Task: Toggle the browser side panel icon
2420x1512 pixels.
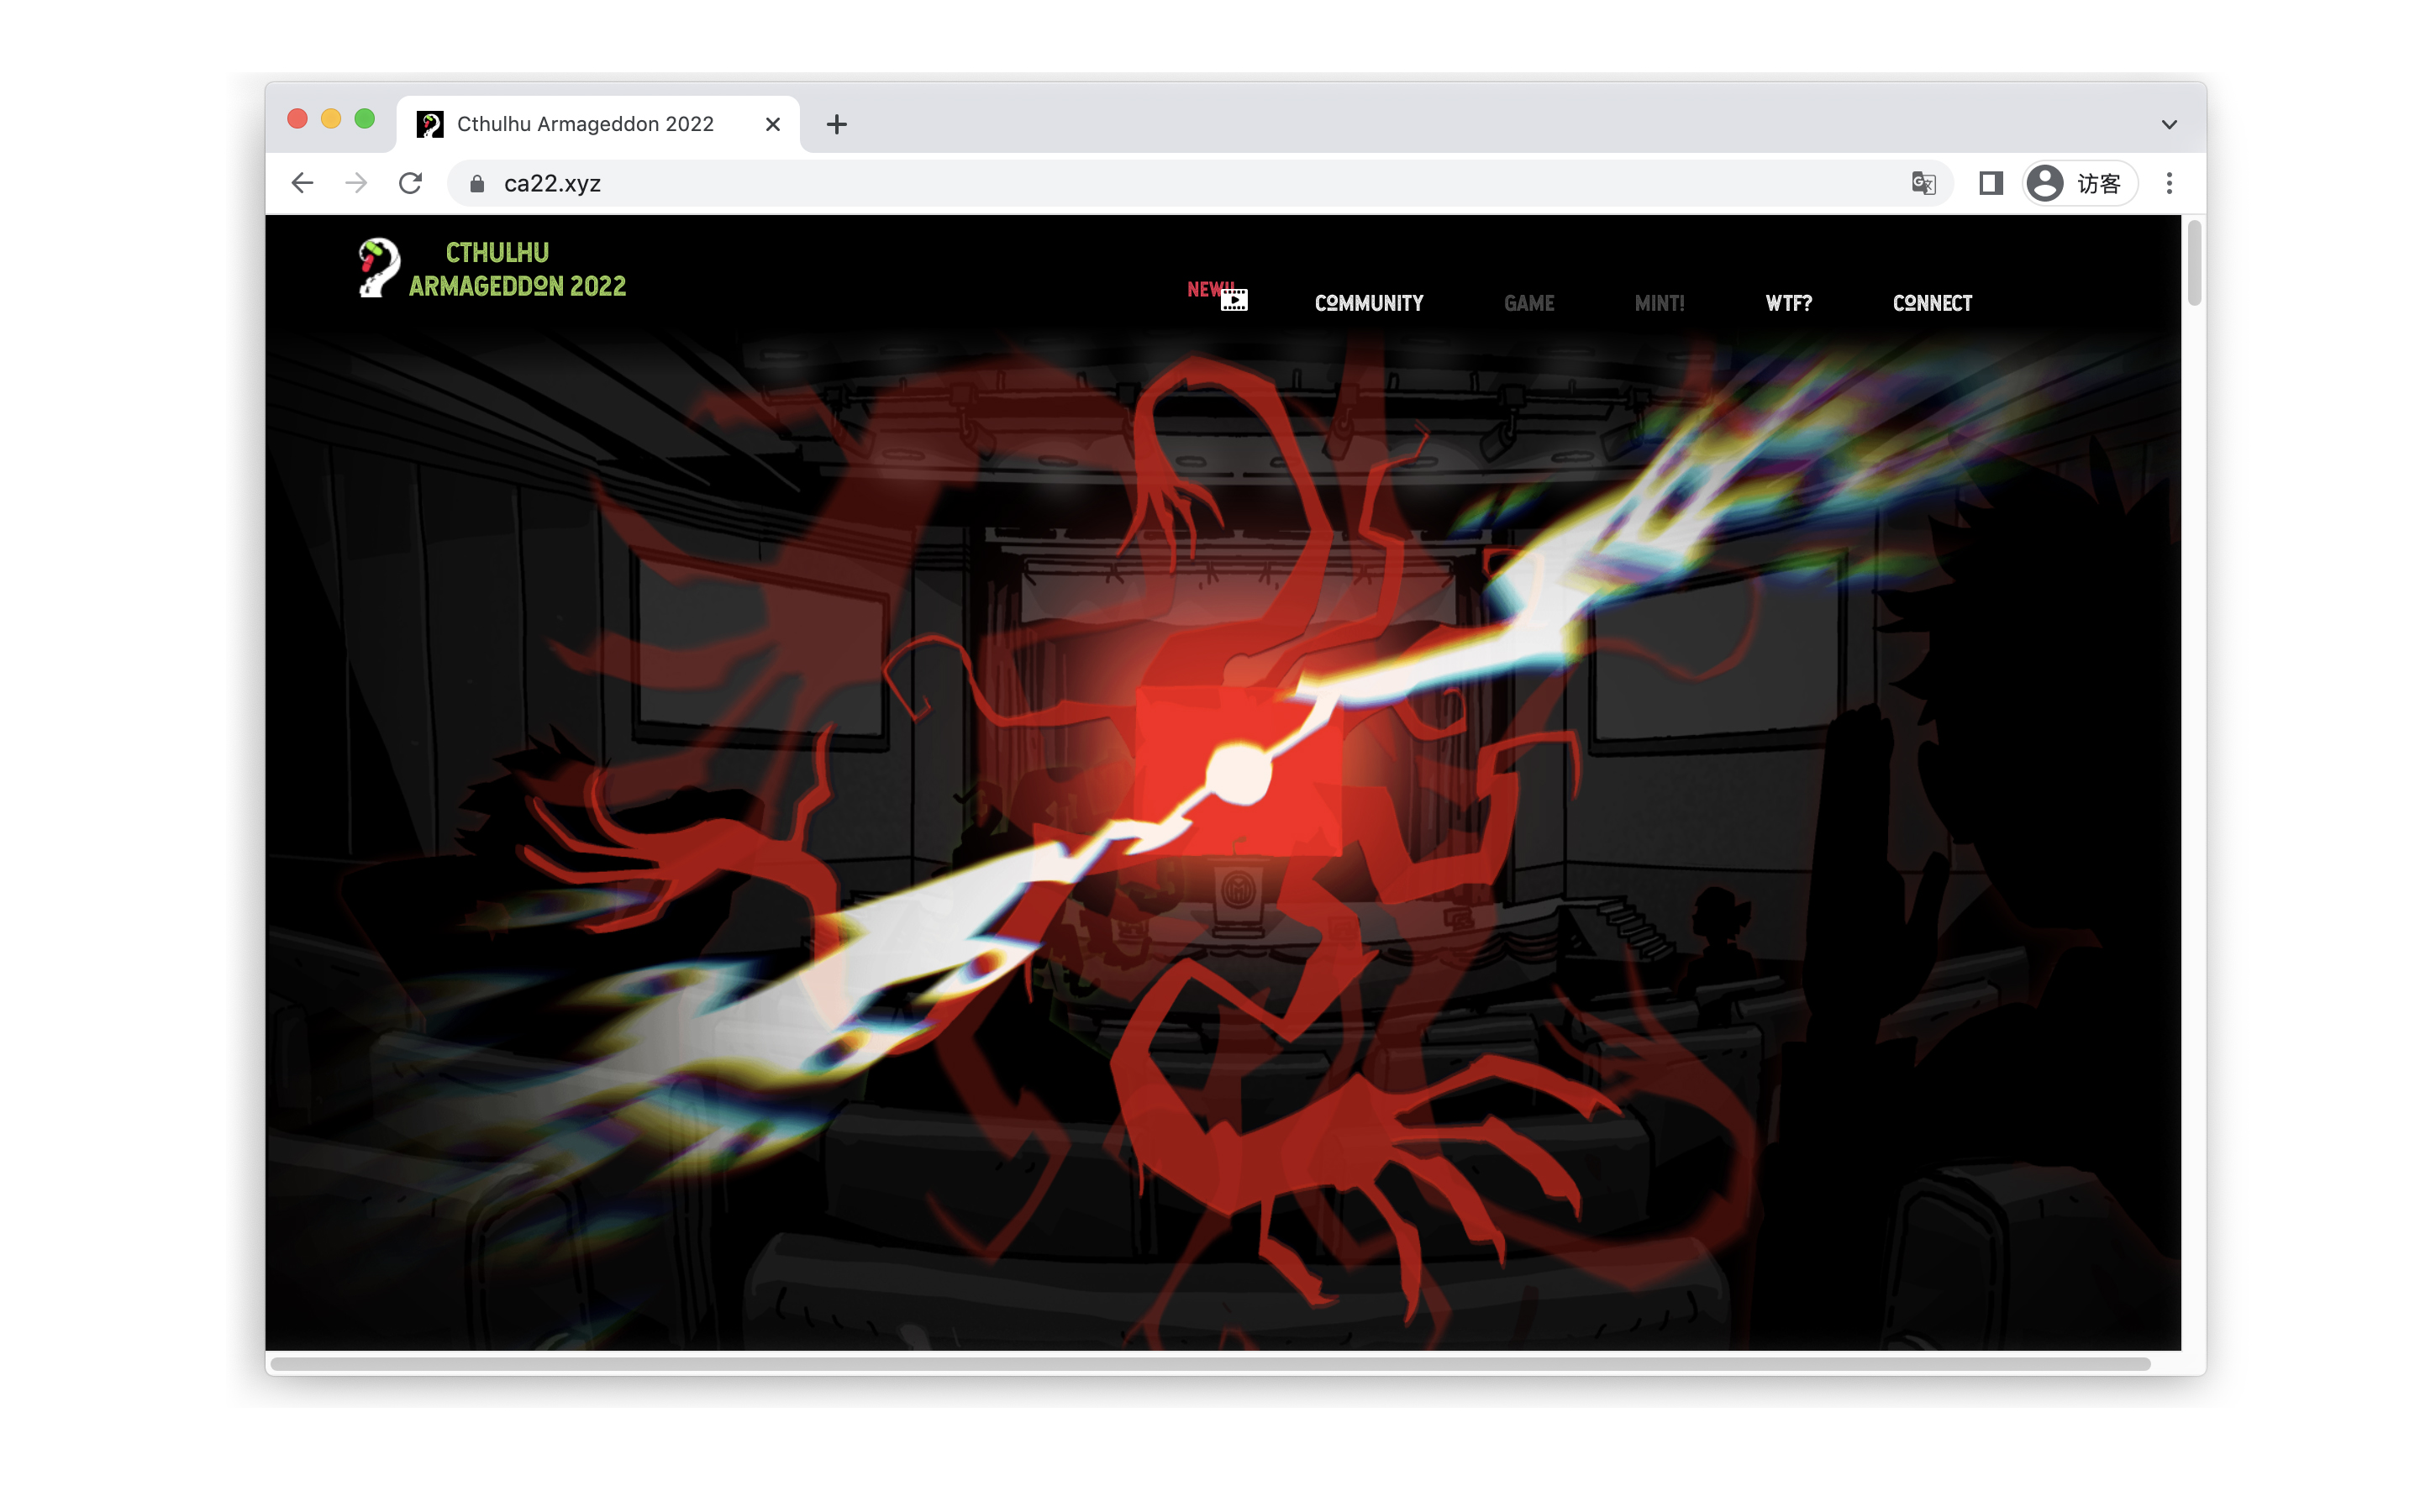Action: coord(1990,183)
